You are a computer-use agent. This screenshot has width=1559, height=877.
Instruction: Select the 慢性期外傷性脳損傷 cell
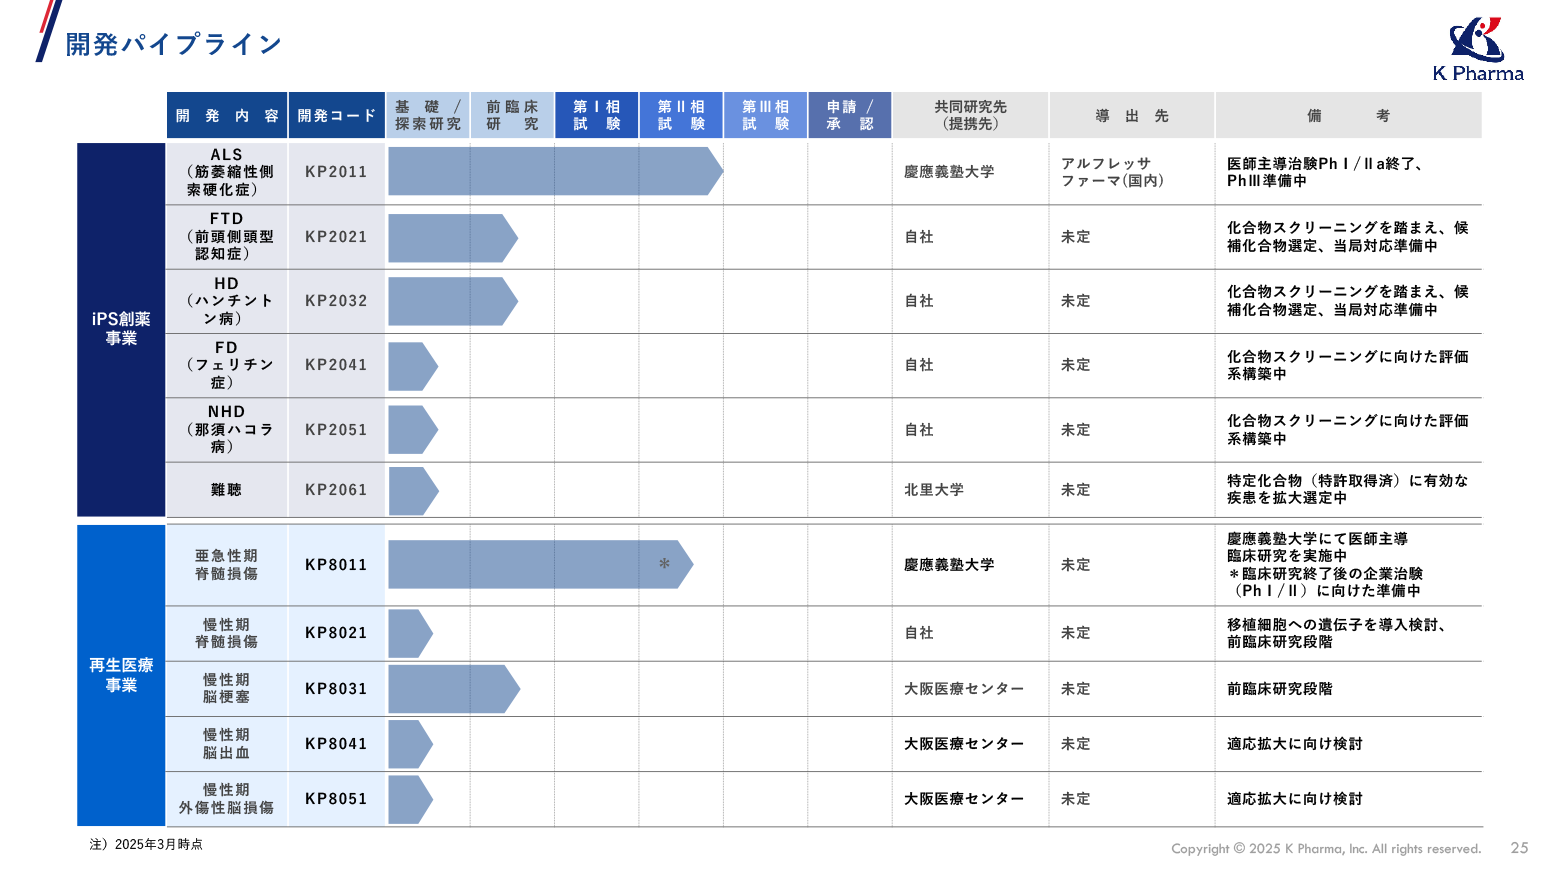click(x=227, y=799)
